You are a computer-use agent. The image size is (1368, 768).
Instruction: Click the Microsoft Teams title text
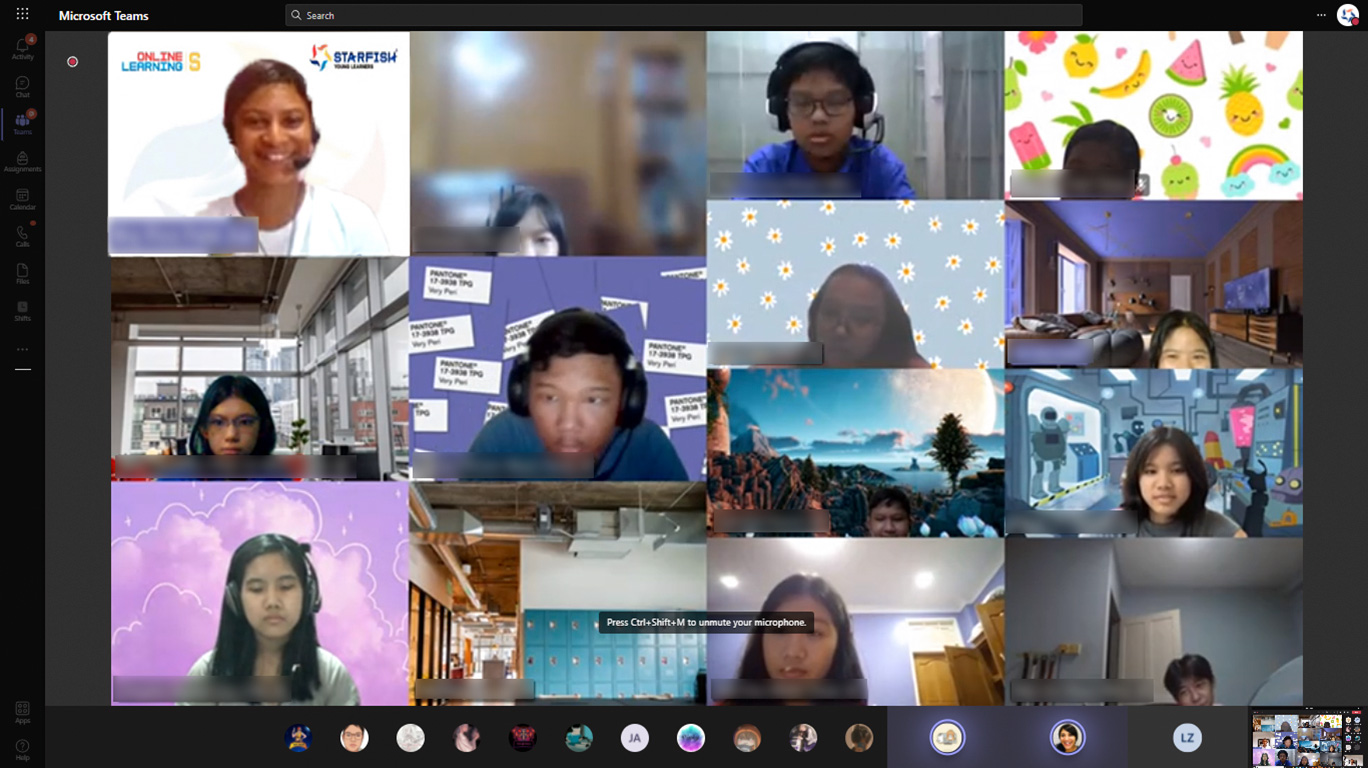[104, 16]
